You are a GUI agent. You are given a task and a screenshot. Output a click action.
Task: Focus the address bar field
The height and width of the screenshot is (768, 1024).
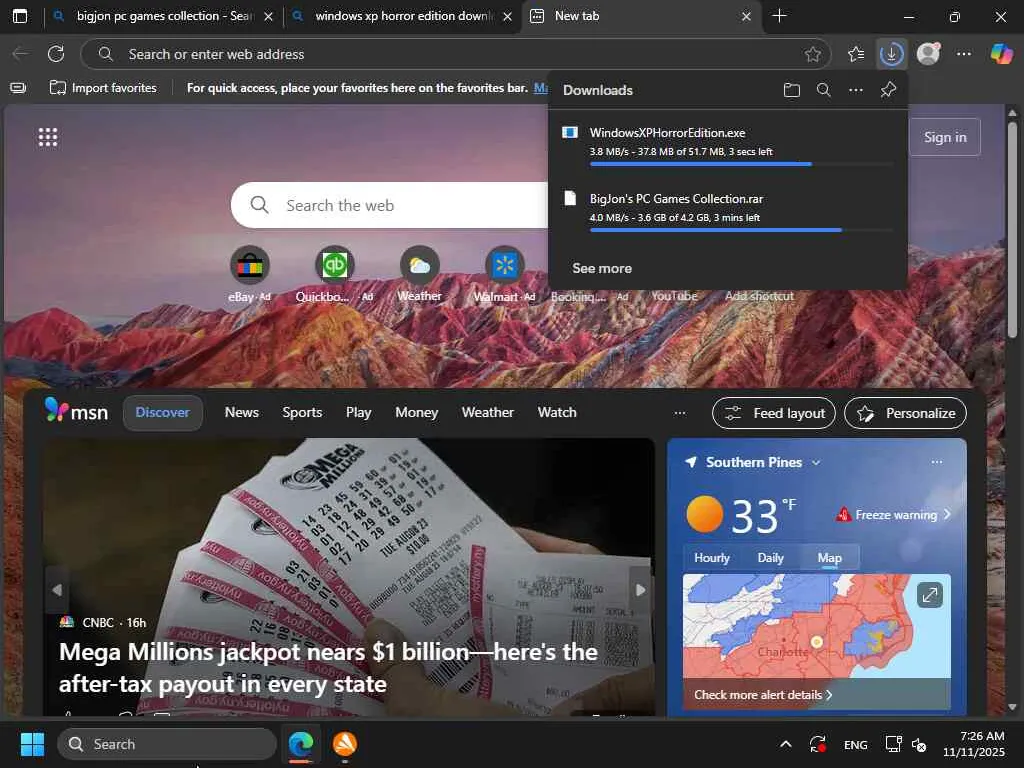(455, 54)
